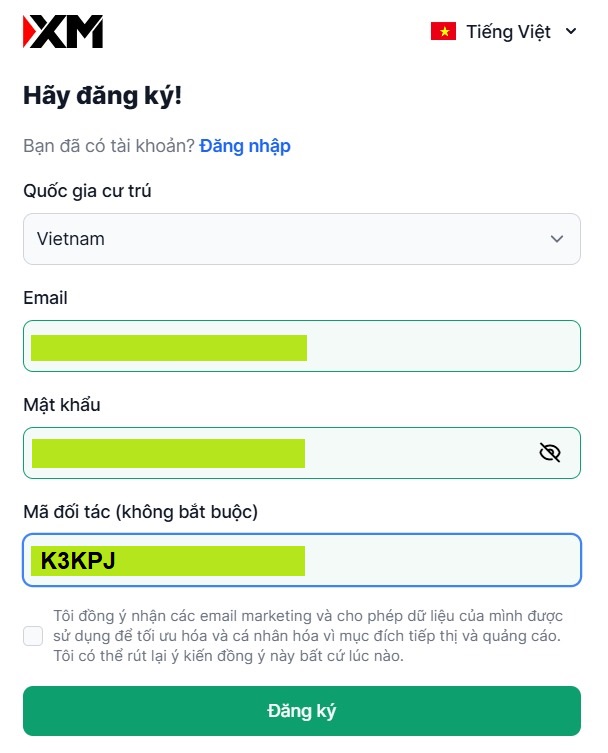The image size is (608, 753).
Task: Toggle password visibility with the eye icon
Action: (x=549, y=453)
